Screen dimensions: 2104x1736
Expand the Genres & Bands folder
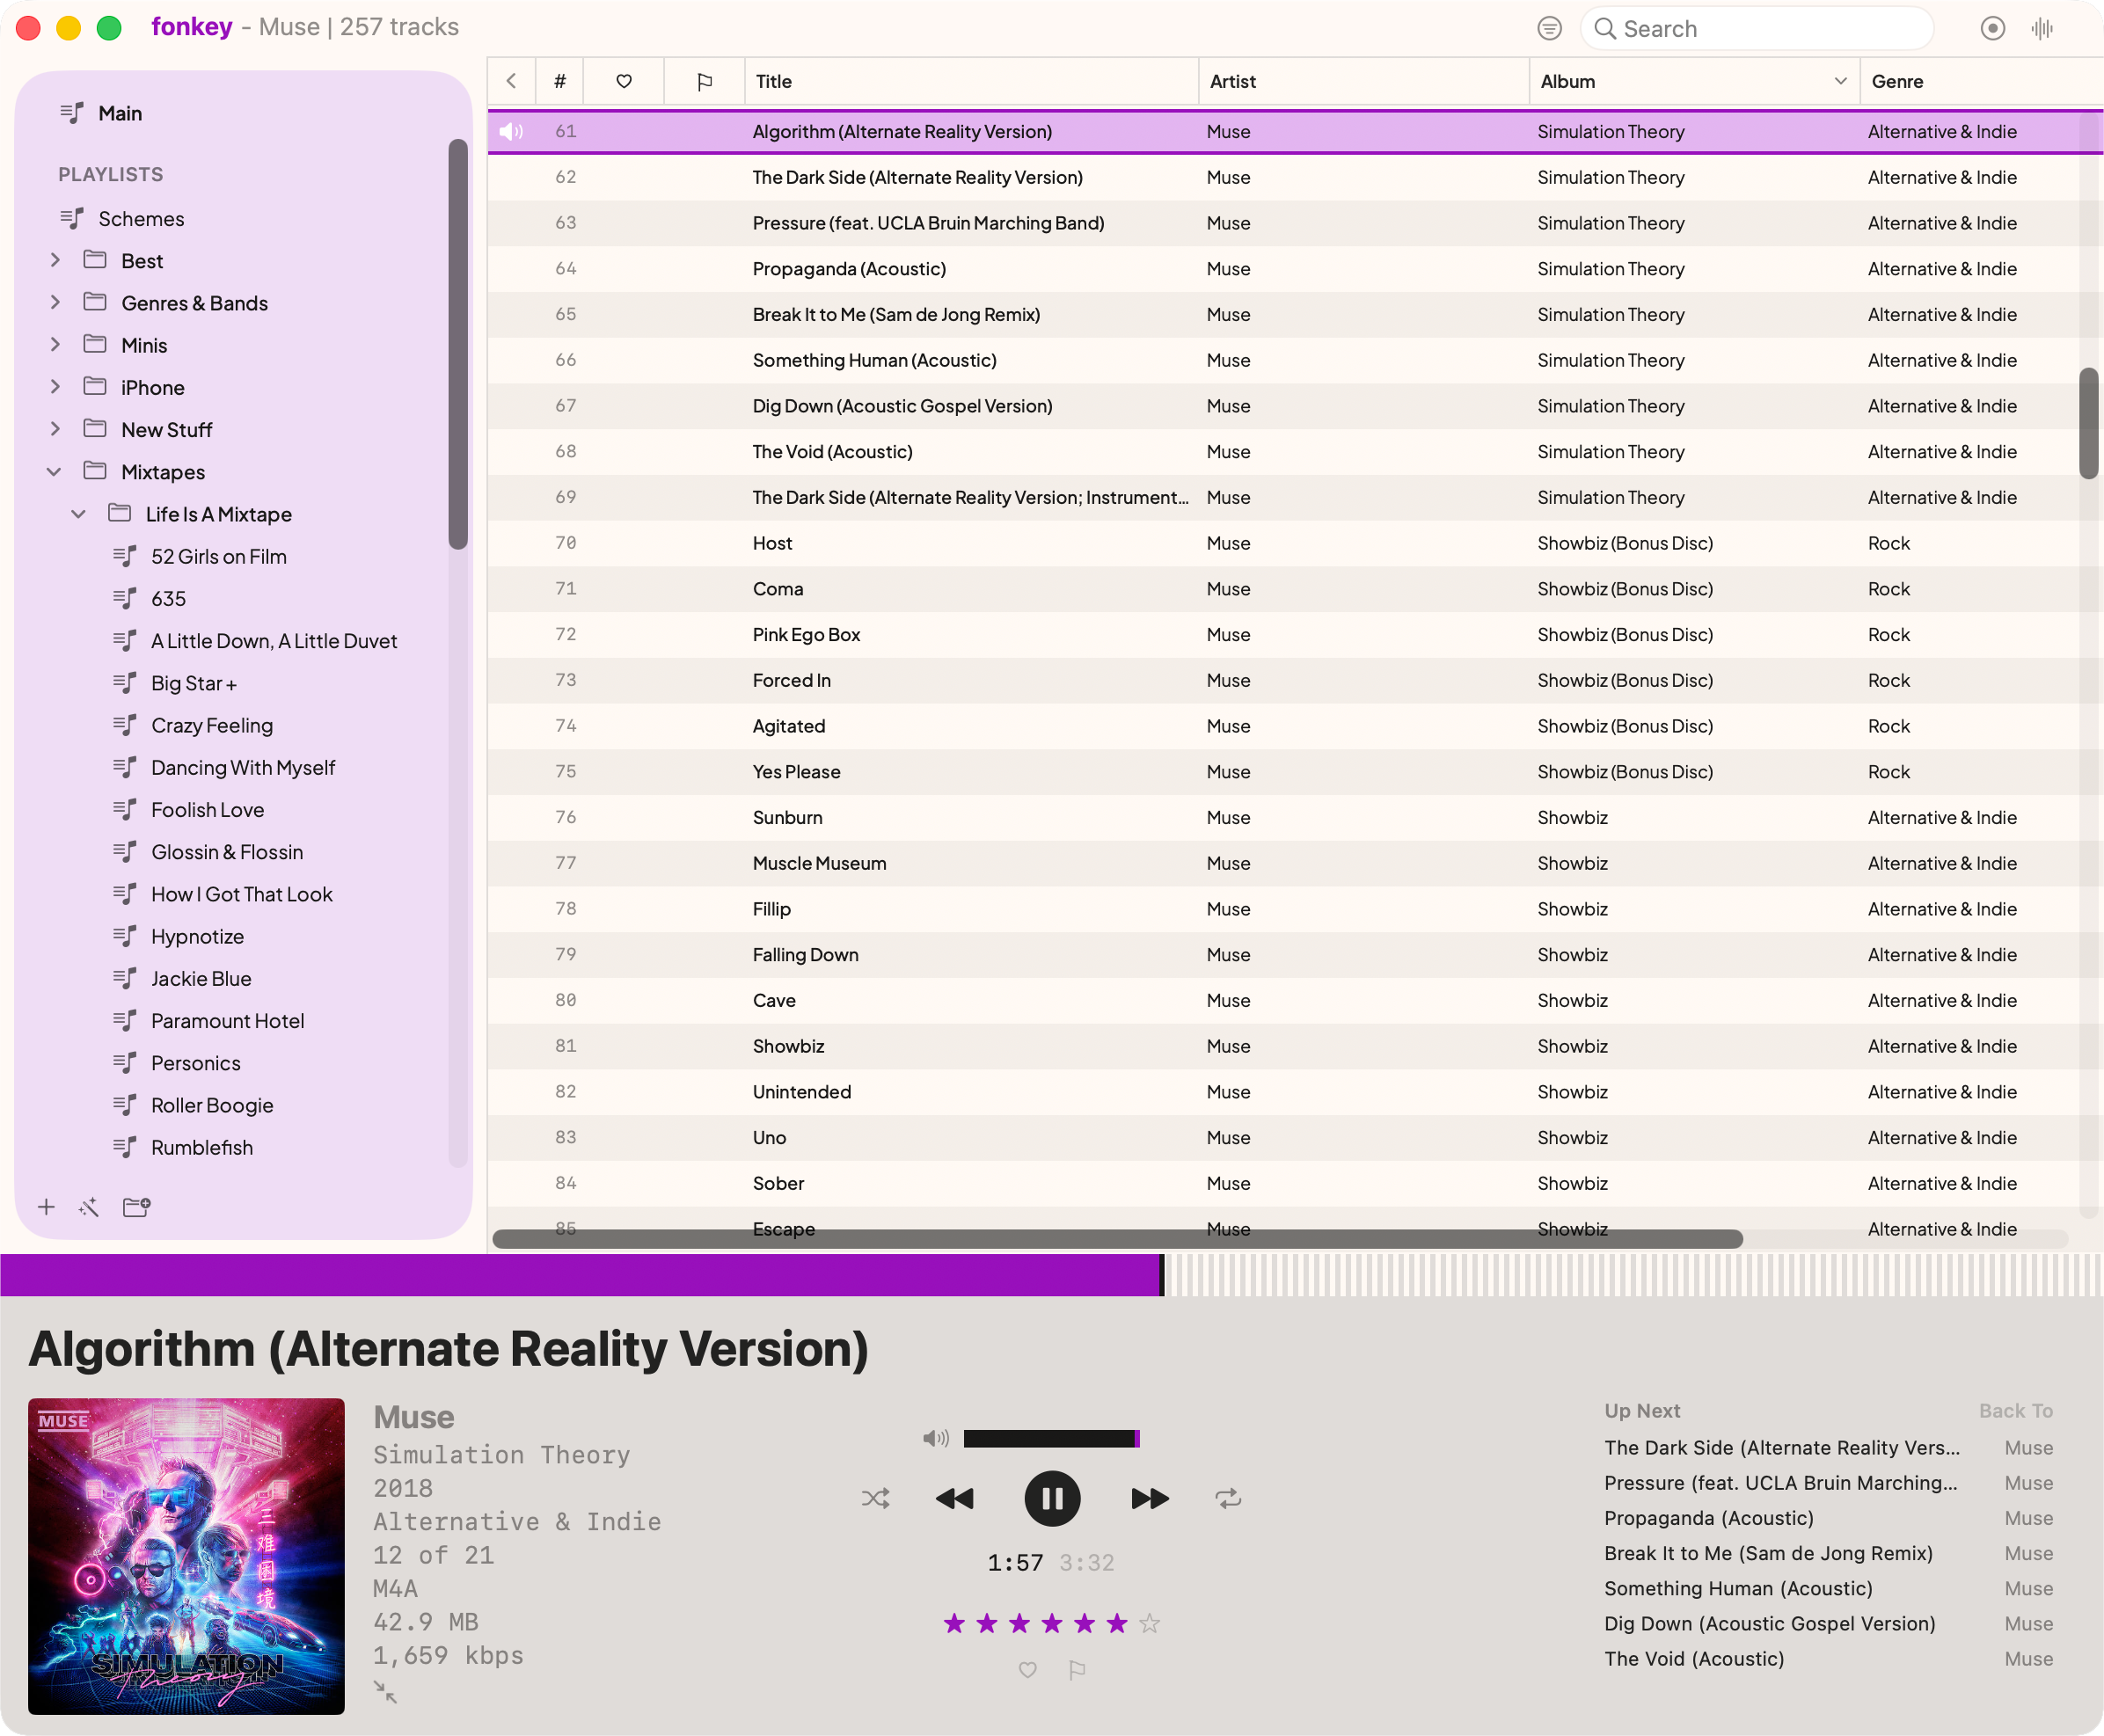point(55,302)
